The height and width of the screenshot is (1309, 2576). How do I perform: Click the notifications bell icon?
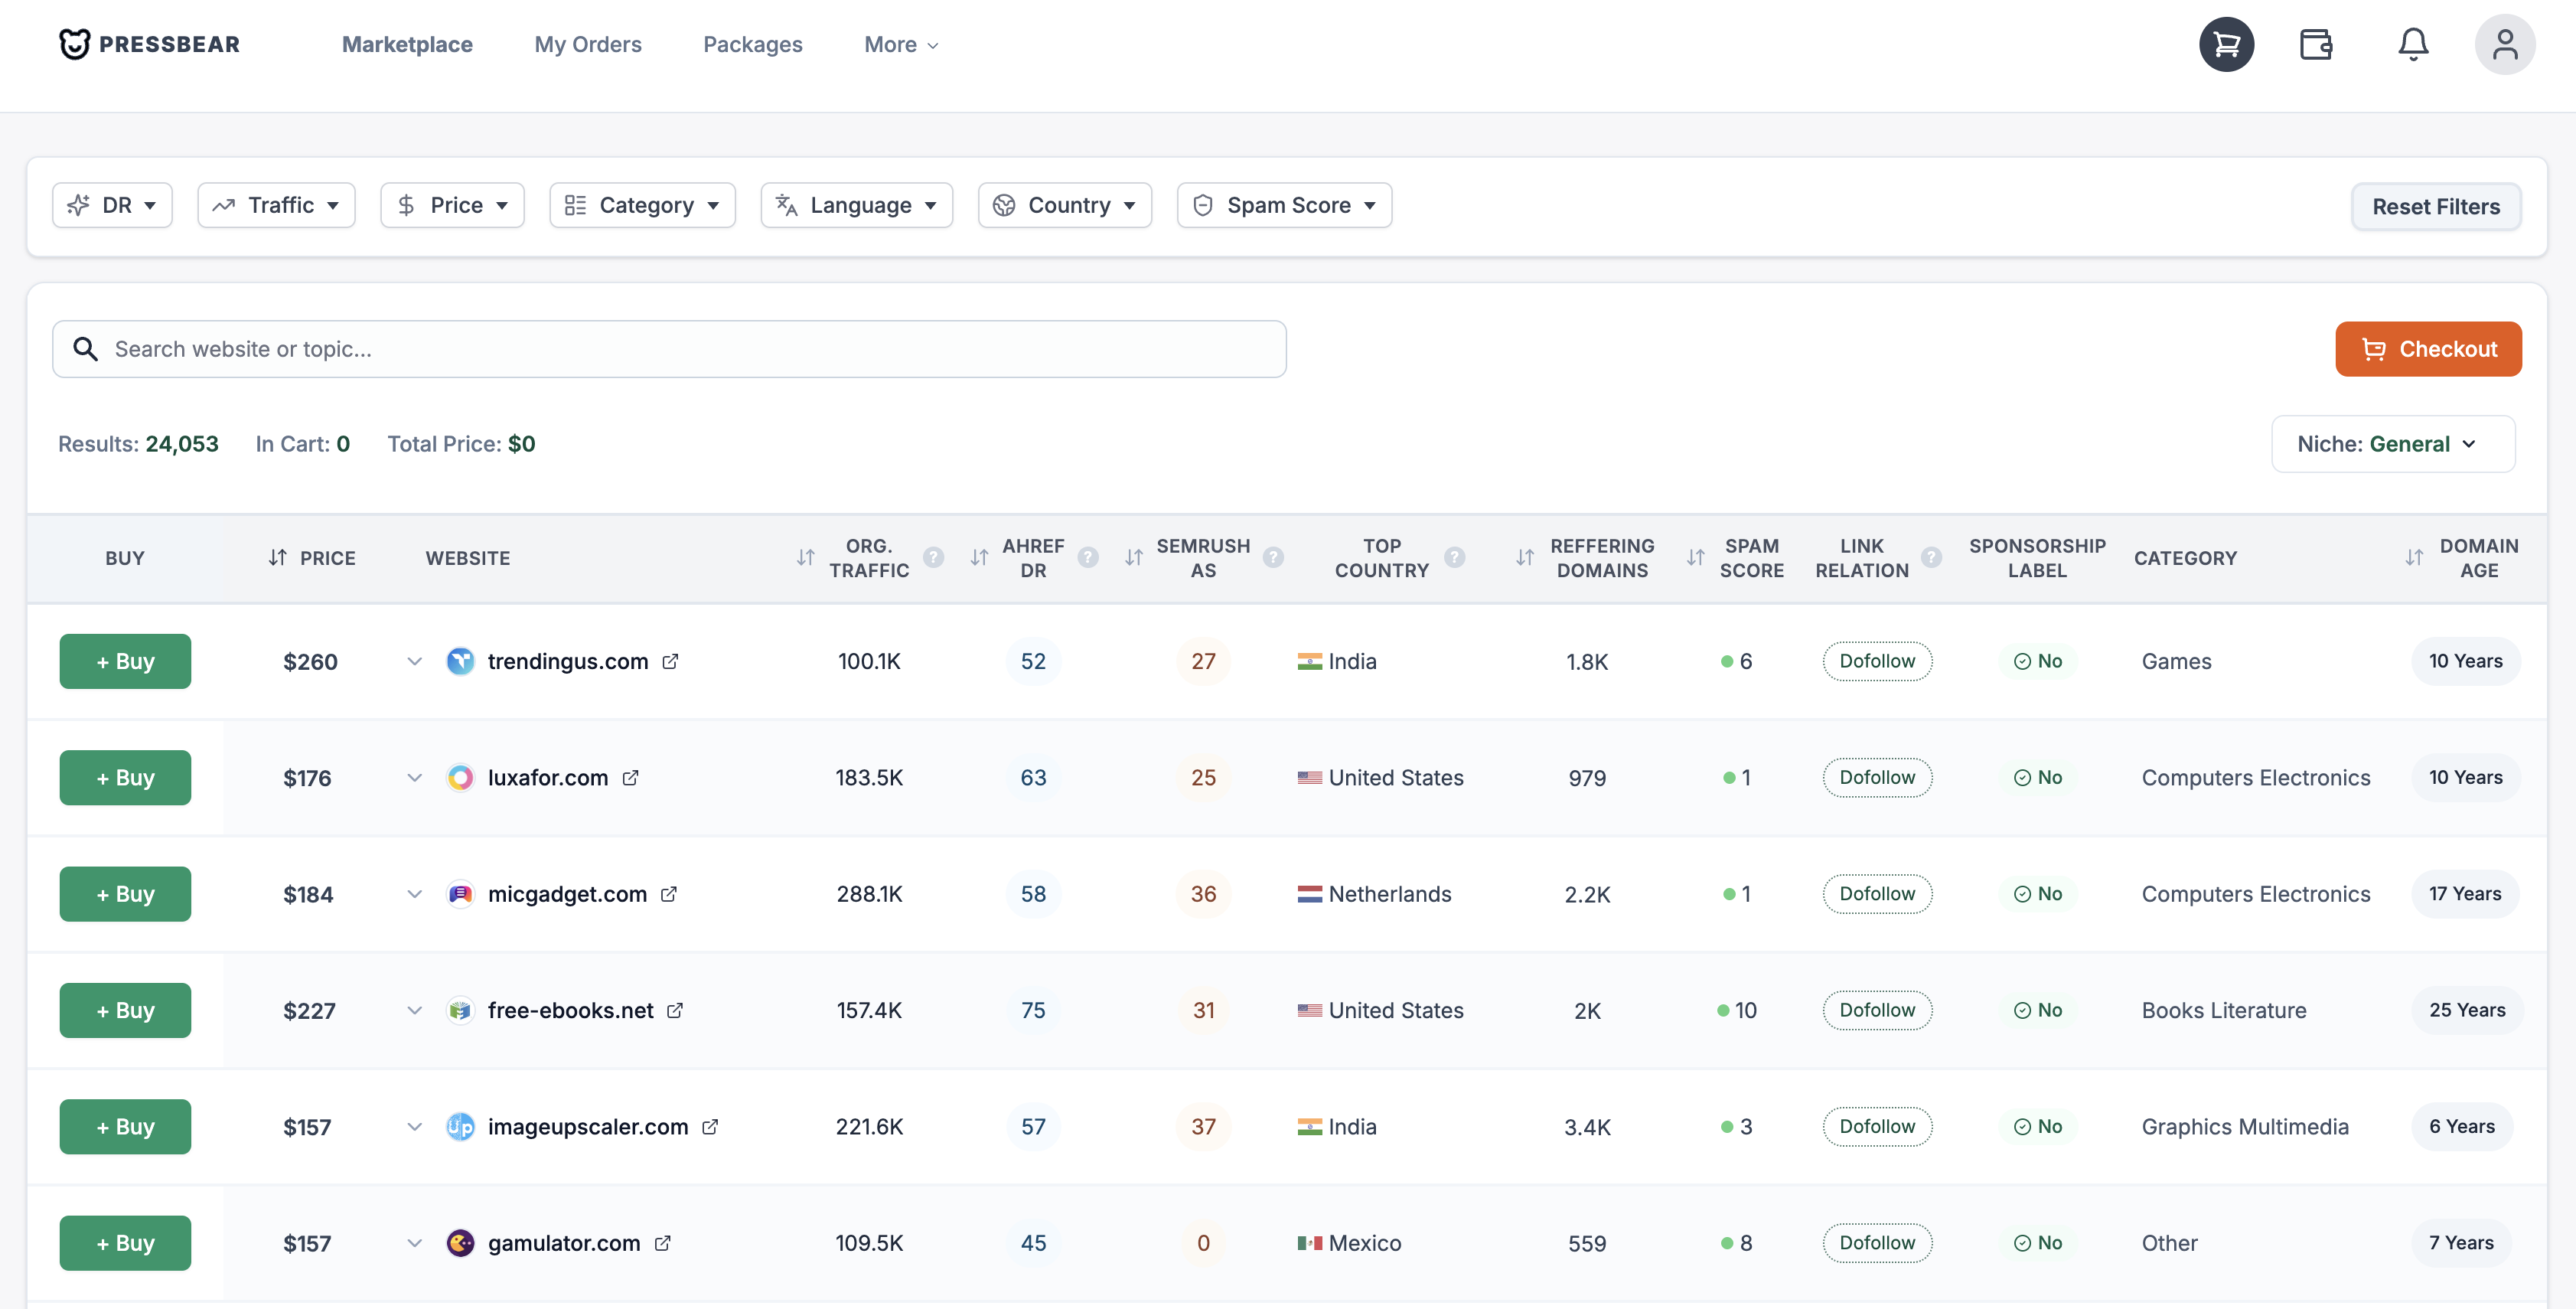2413,44
